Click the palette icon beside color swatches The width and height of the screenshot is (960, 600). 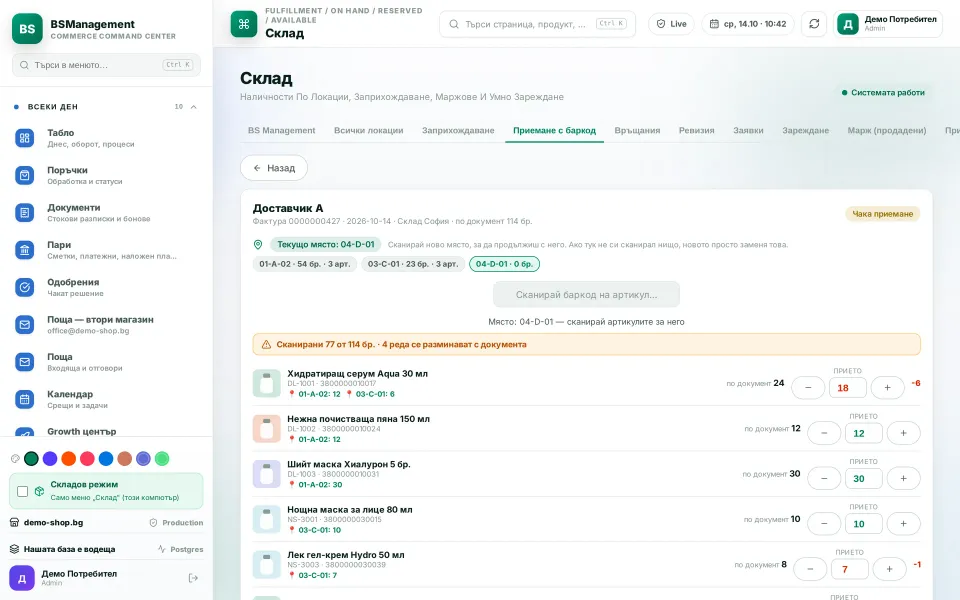point(15,459)
